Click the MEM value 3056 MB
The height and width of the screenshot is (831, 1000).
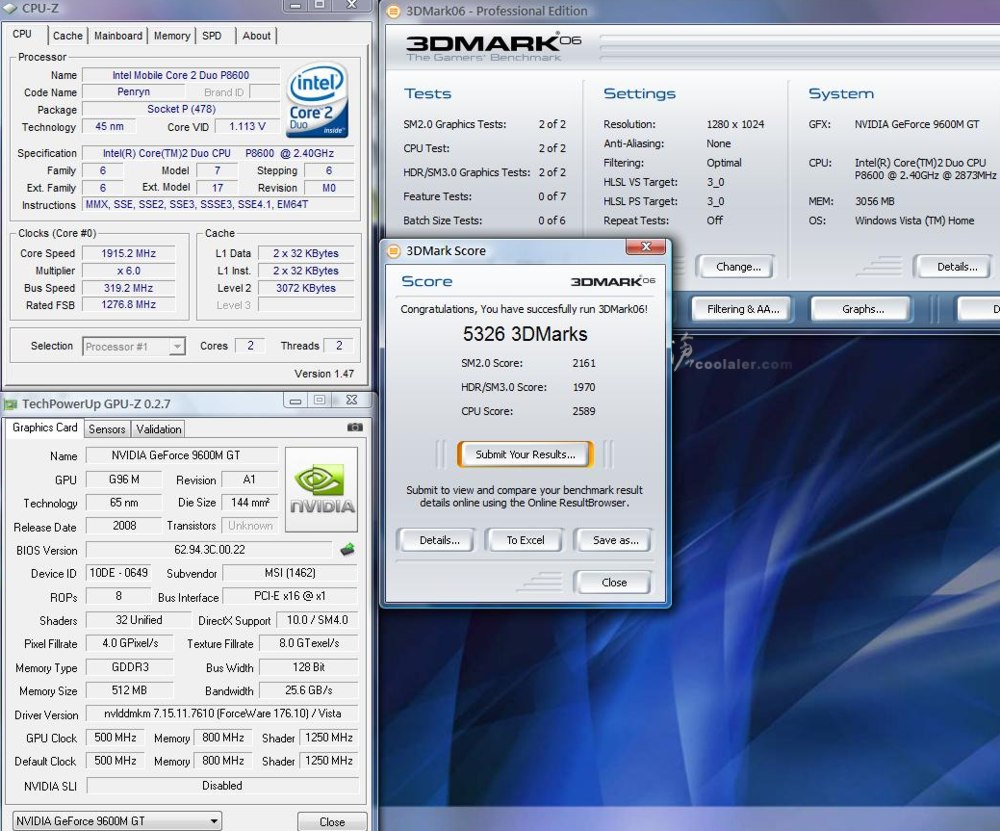874,202
